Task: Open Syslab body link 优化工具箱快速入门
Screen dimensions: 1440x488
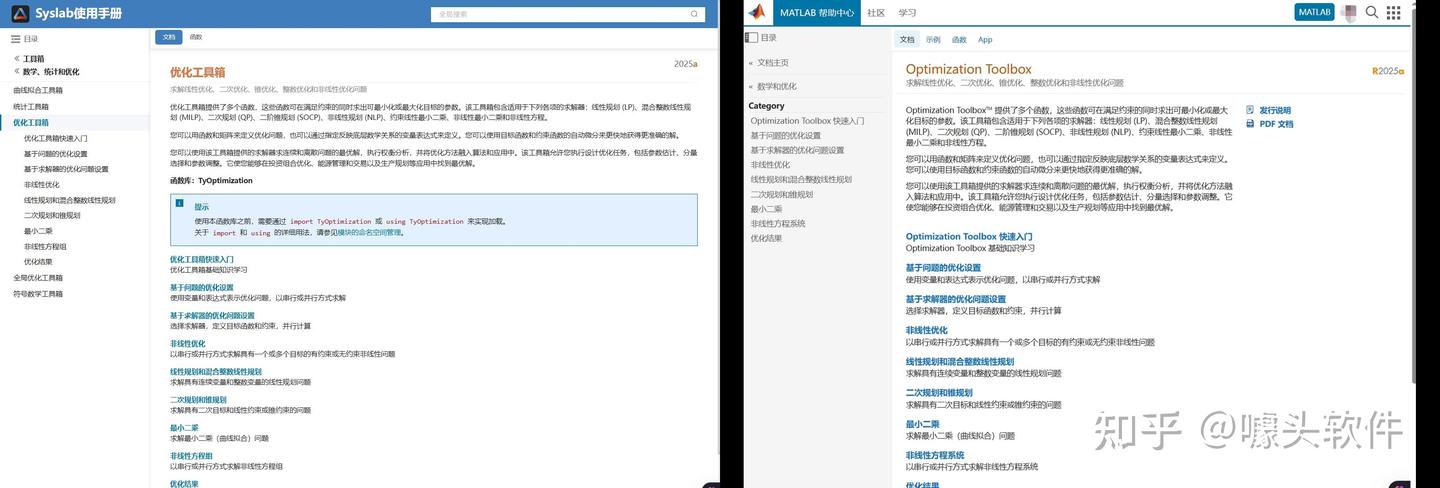Action: click(202, 259)
